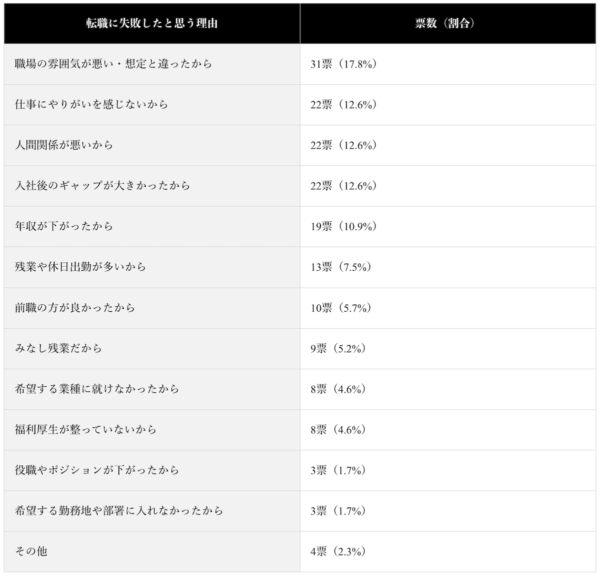Click the 10票（5.7%） value
Image resolution: width=600 pixels, height=576 pixels.
341,308
